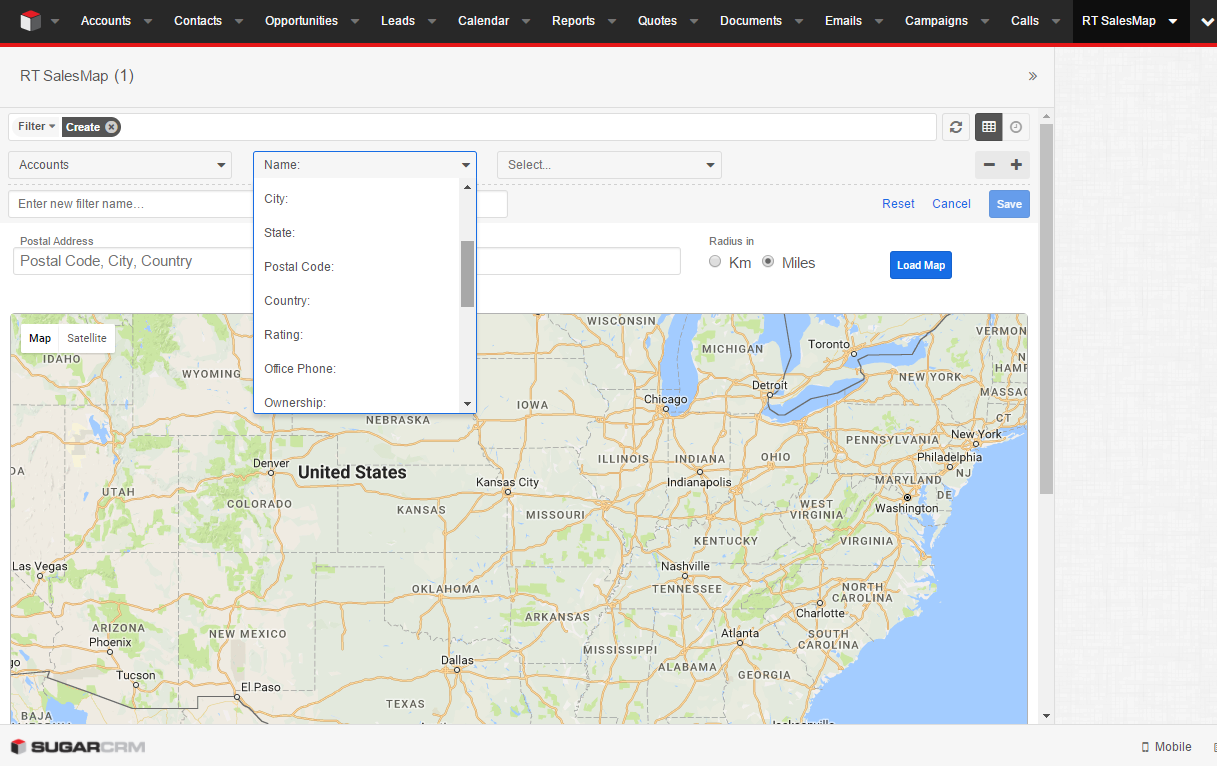Open Name field dropdown
Viewport: 1217px width, 766px height.
click(x=365, y=165)
